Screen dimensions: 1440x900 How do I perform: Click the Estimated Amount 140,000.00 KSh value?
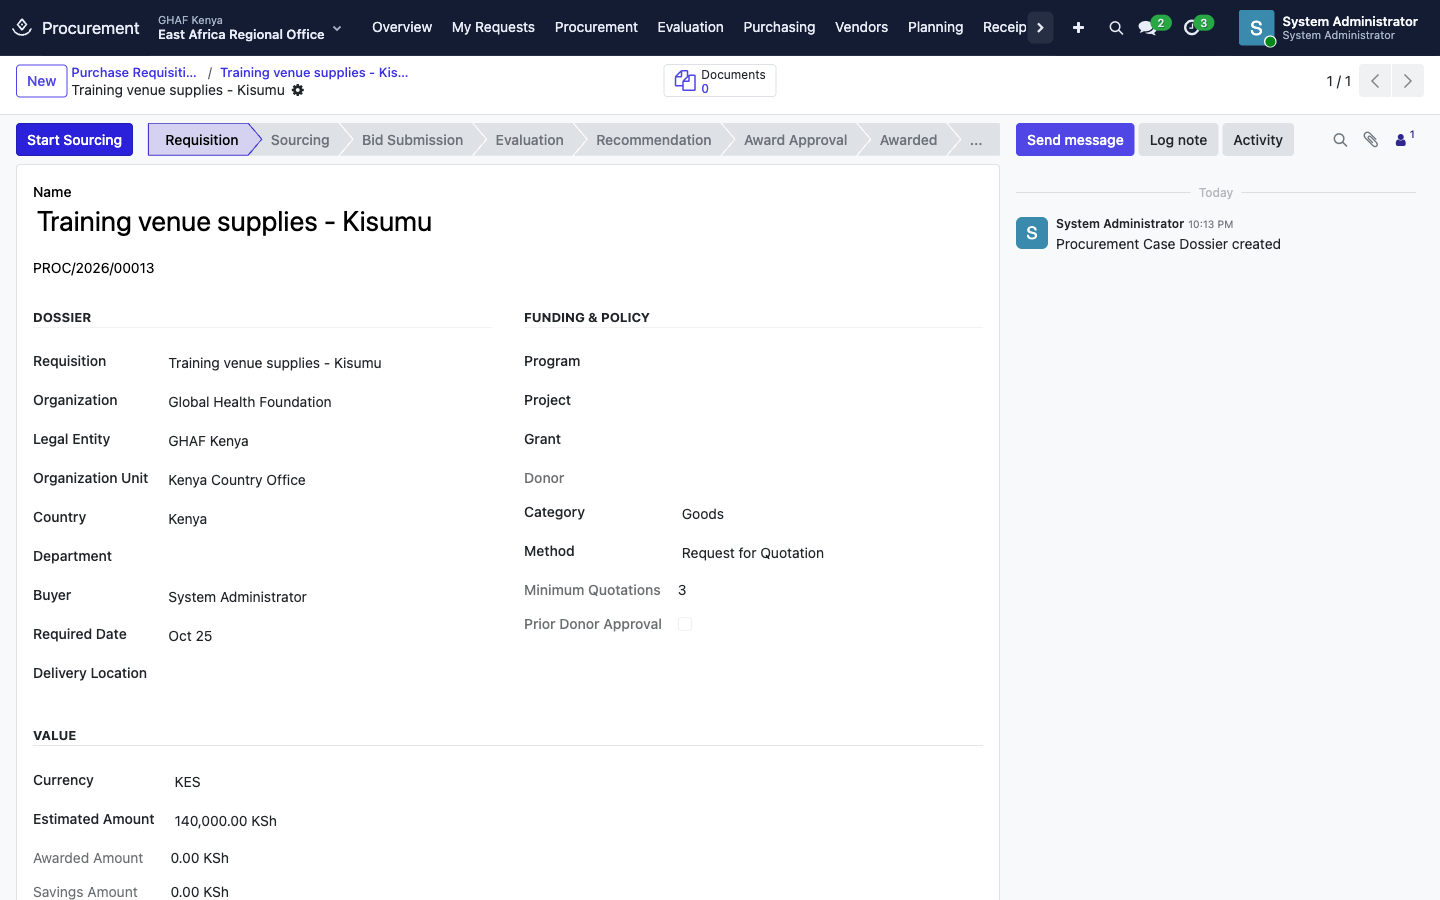tap(226, 821)
